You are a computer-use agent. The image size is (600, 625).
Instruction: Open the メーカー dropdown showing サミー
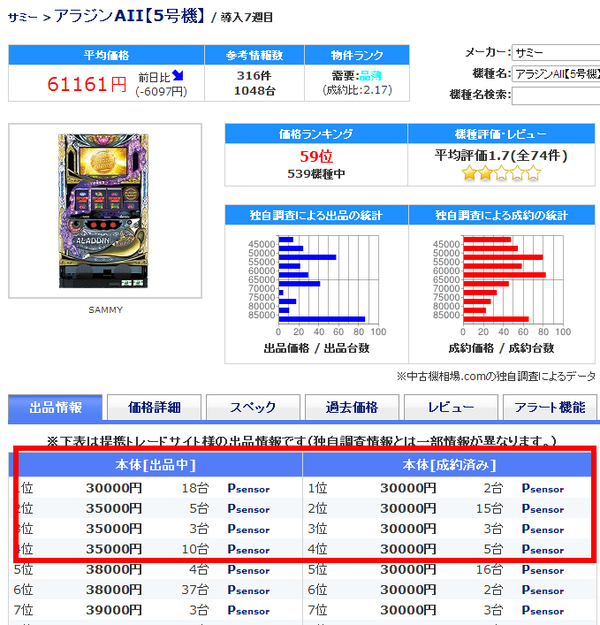[x=556, y=53]
